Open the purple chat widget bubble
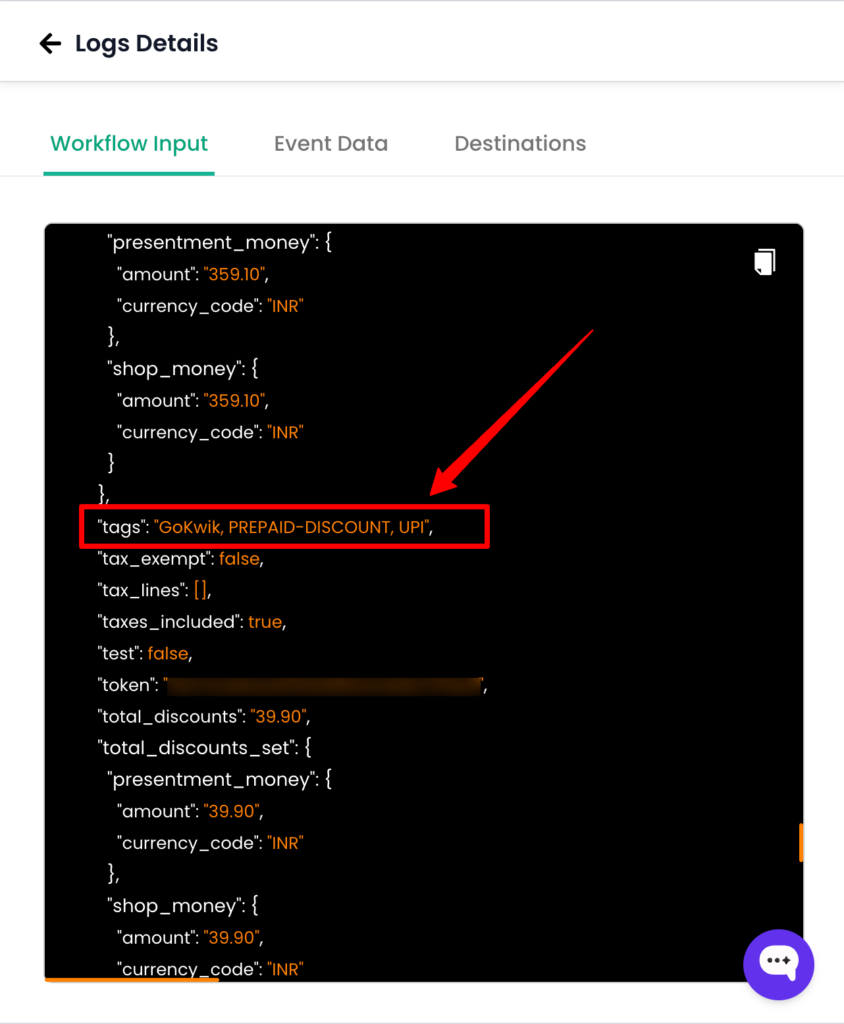 778,964
